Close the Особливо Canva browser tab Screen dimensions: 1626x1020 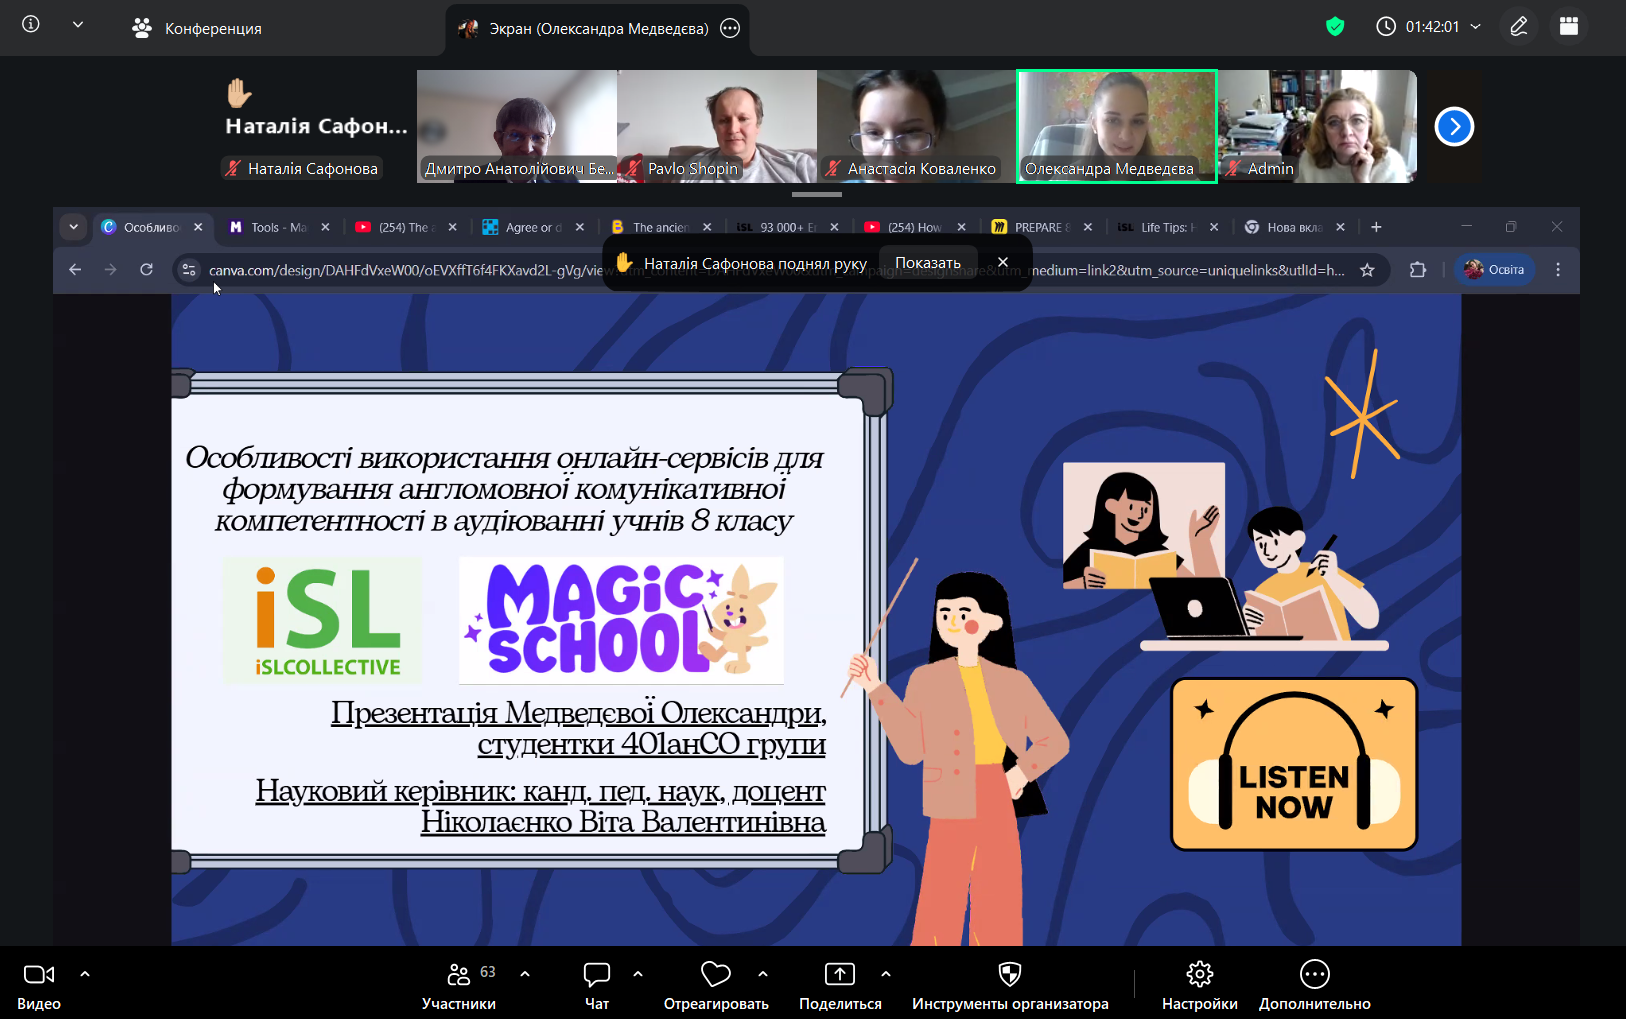tap(198, 227)
